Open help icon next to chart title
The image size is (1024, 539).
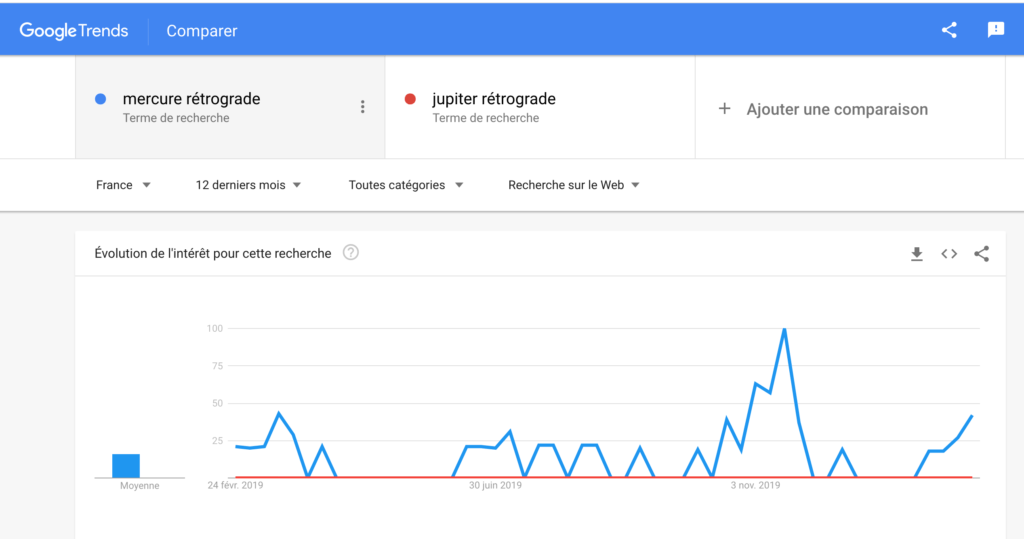(x=351, y=253)
